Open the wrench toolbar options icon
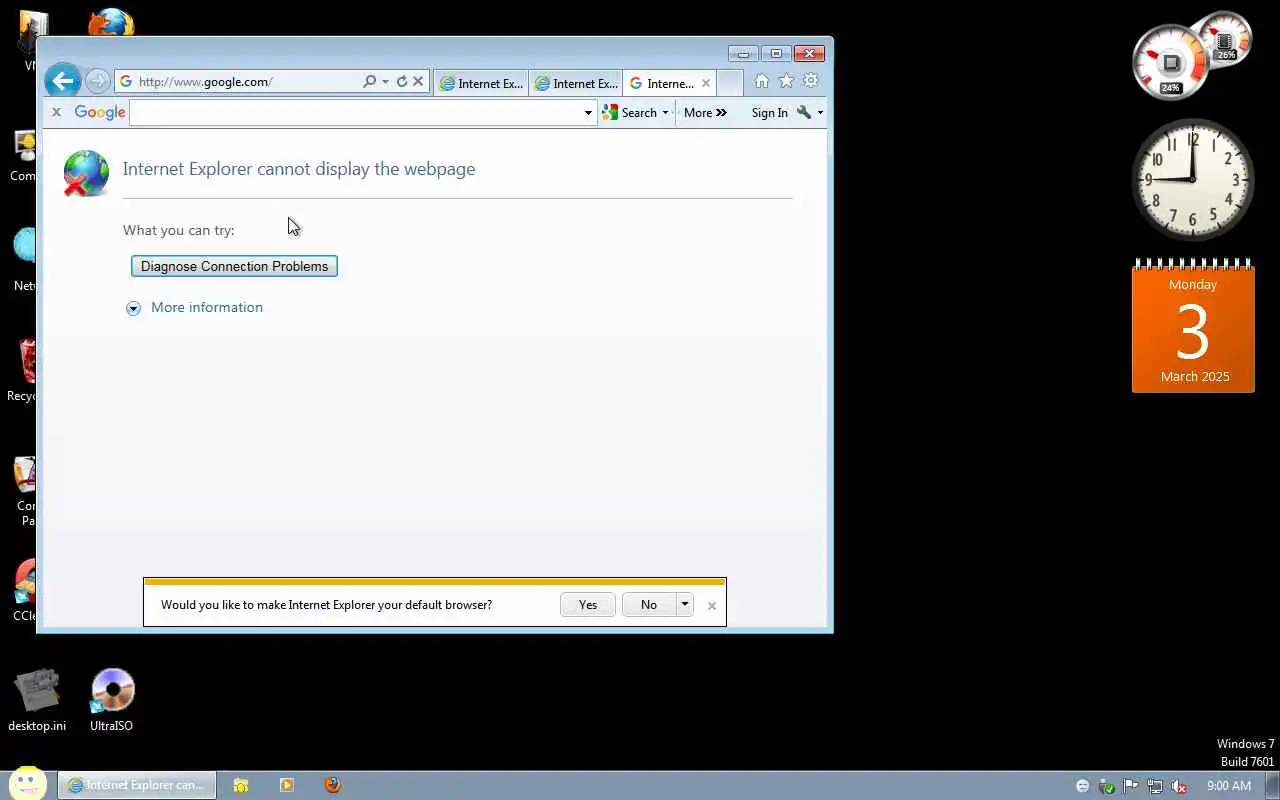This screenshot has height=800, width=1280. (804, 113)
